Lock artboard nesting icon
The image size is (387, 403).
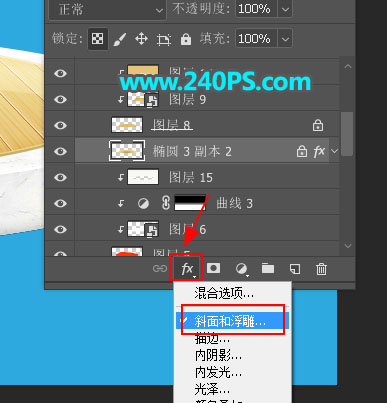pyautogui.click(x=164, y=40)
